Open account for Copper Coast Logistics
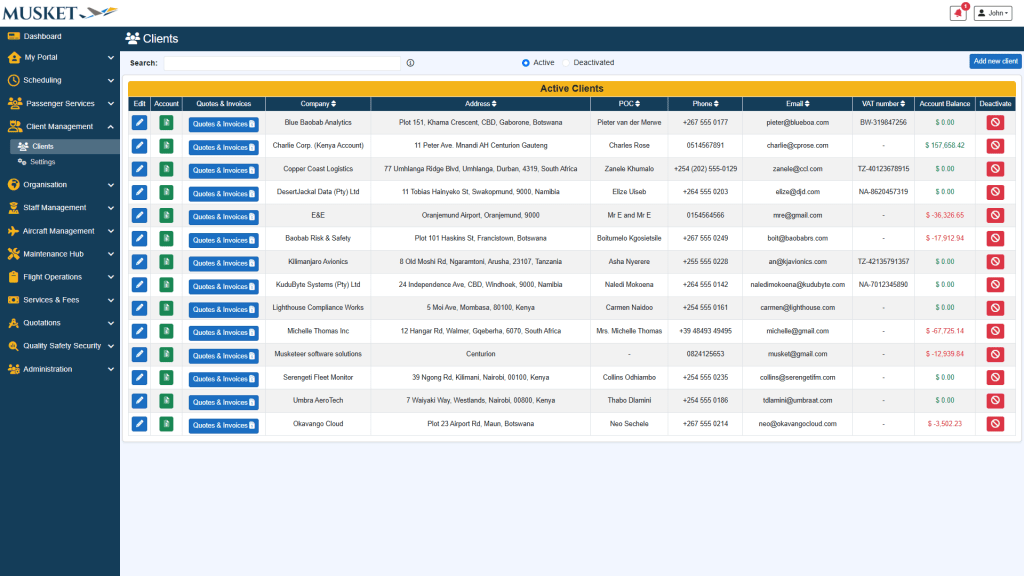The width and height of the screenshot is (1024, 576). click(167, 170)
